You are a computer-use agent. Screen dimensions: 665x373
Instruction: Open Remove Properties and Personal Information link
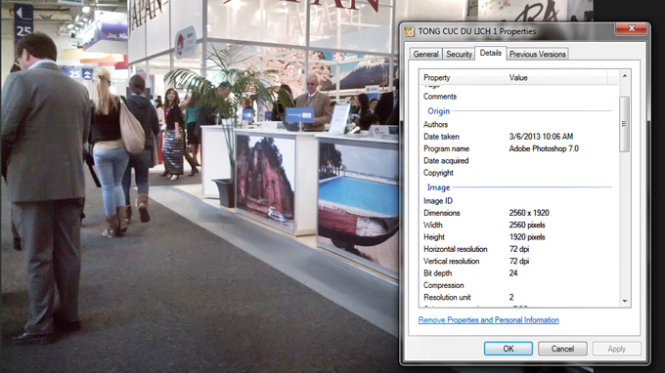(489, 320)
